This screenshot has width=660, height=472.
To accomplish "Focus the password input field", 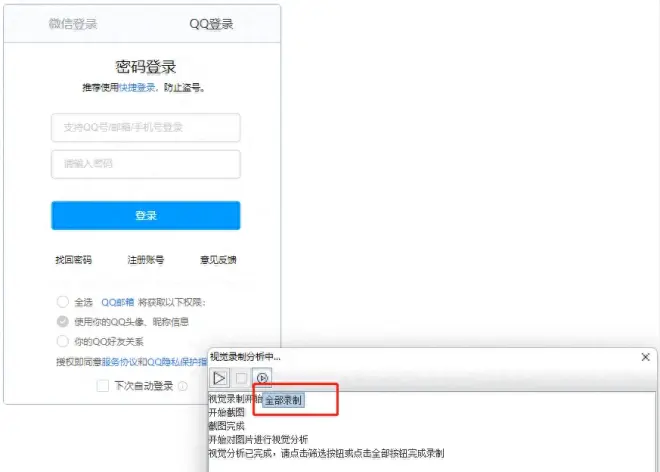I will [146, 164].
